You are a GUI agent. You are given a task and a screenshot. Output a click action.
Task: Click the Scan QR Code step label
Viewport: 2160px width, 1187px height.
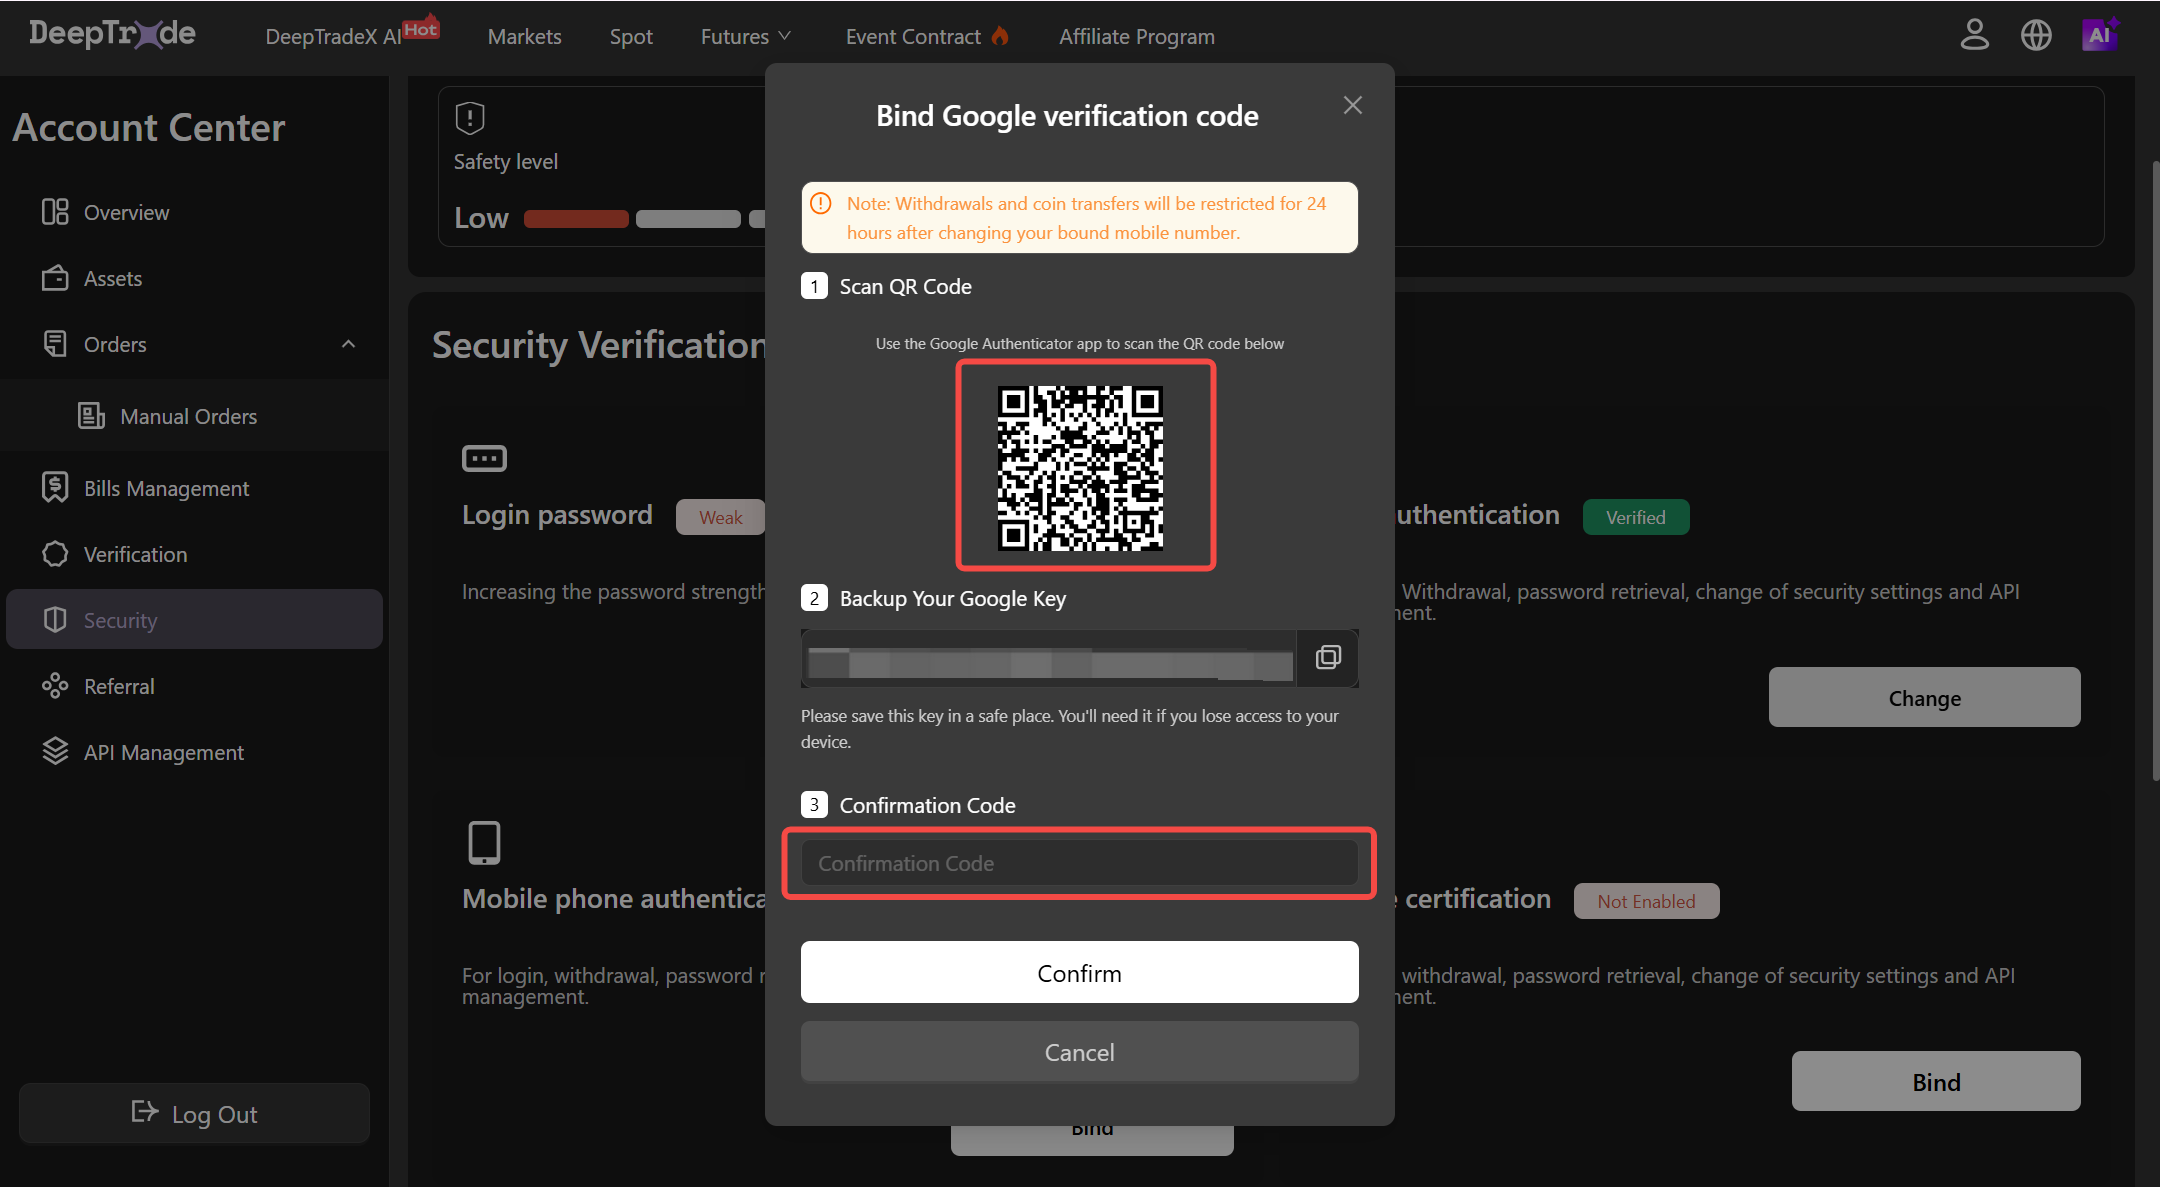pyautogui.click(x=905, y=287)
